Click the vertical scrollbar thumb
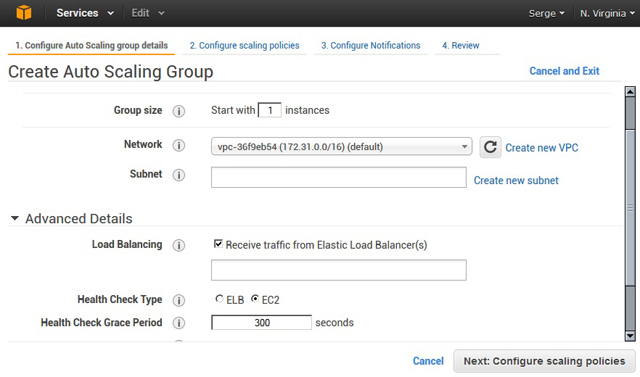 (630, 208)
